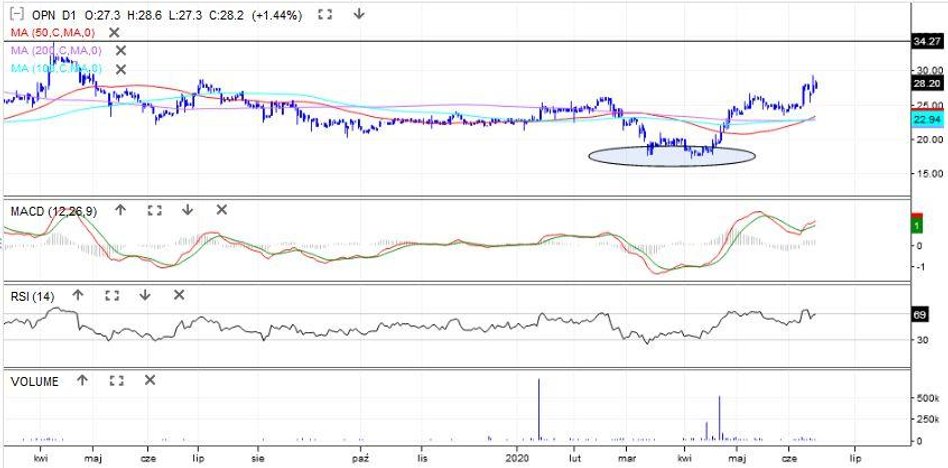Expand the RSI panel to fullscreen

(x=112, y=295)
